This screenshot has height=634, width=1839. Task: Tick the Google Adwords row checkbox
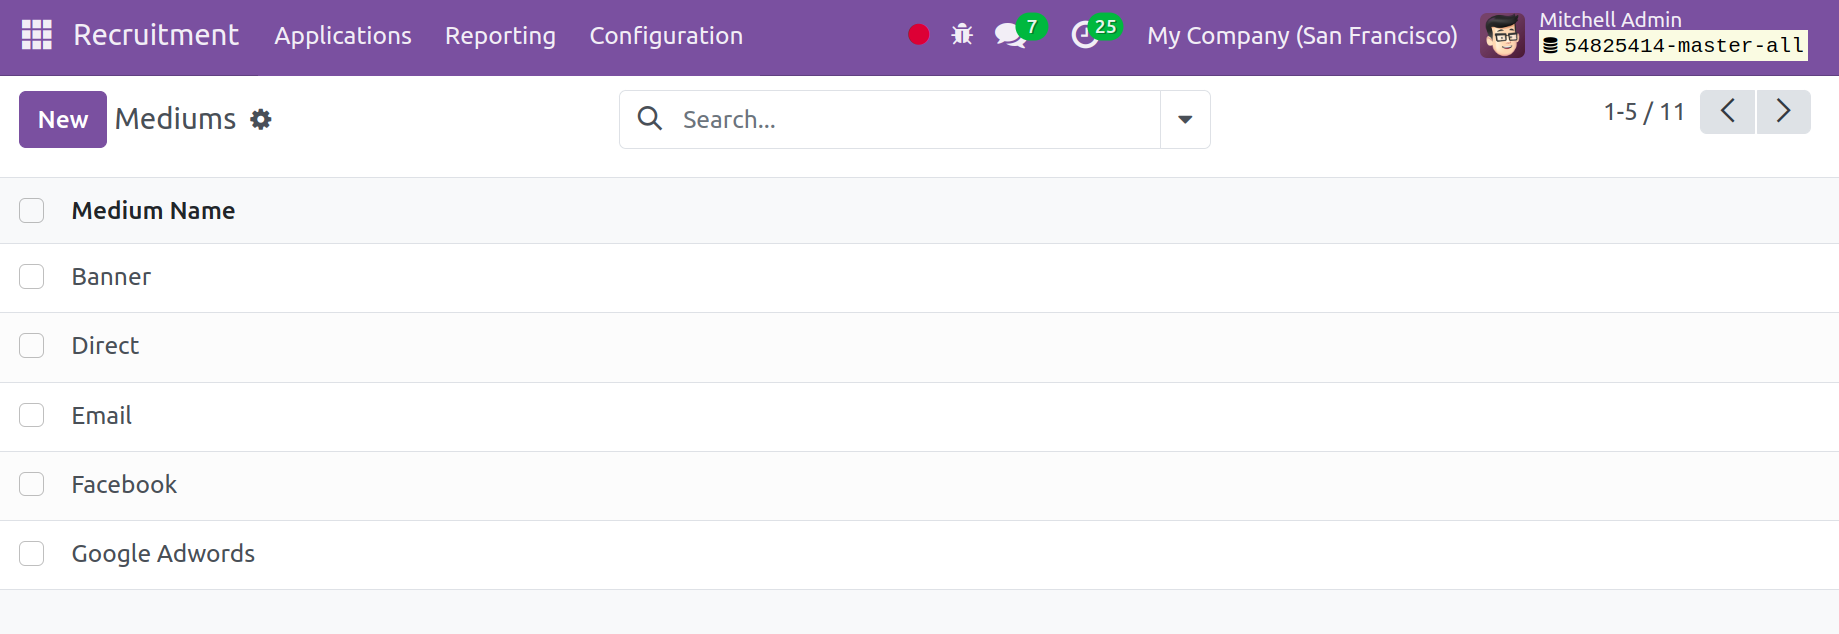pos(32,553)
